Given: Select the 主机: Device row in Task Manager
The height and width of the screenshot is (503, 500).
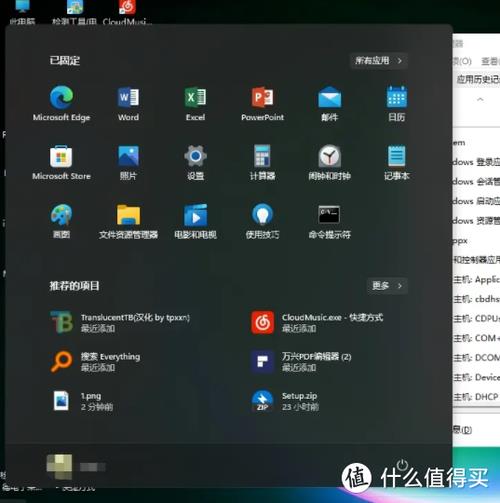Looking at the screenshot, I should click(x=476, y=377).
